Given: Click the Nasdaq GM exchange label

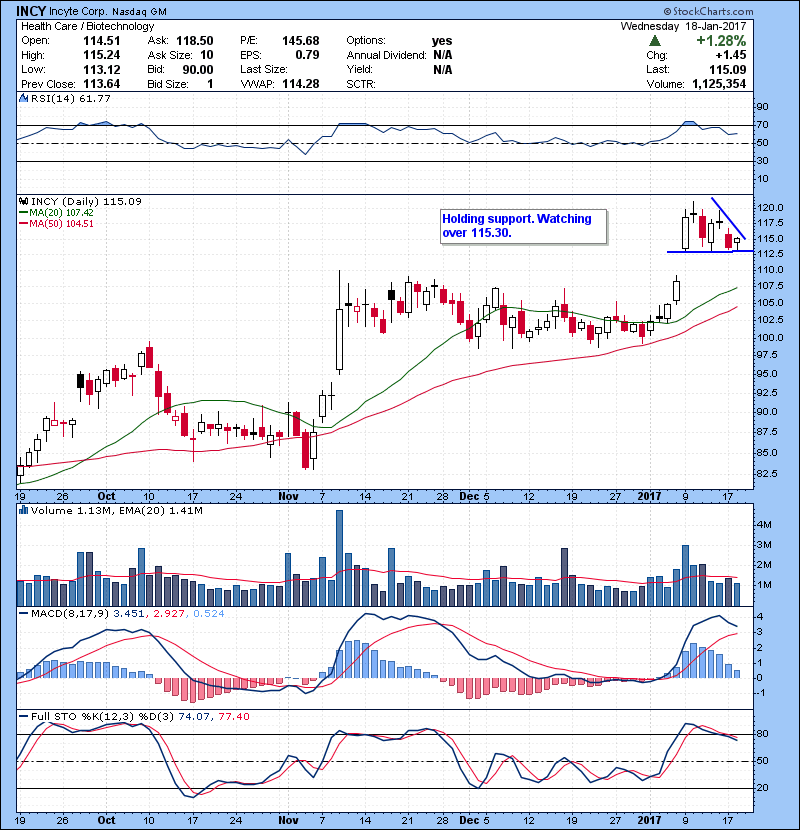Looking at the screenshot, I should [139, 11].
